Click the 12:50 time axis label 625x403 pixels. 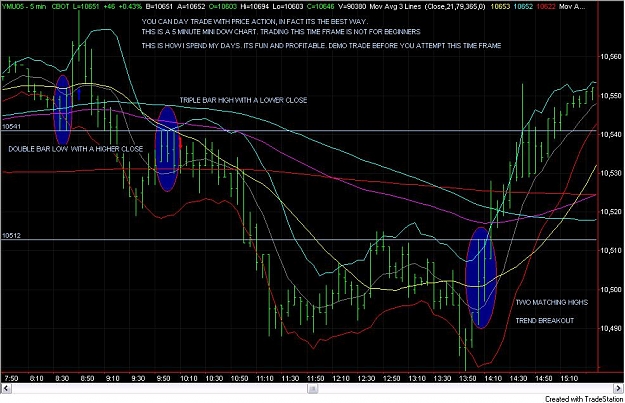coord(391,378)
